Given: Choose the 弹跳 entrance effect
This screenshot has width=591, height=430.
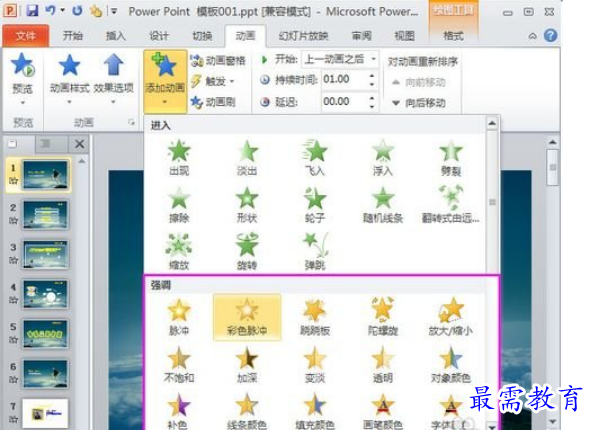Looking at the screenshot, I should (x=315, y=252).
